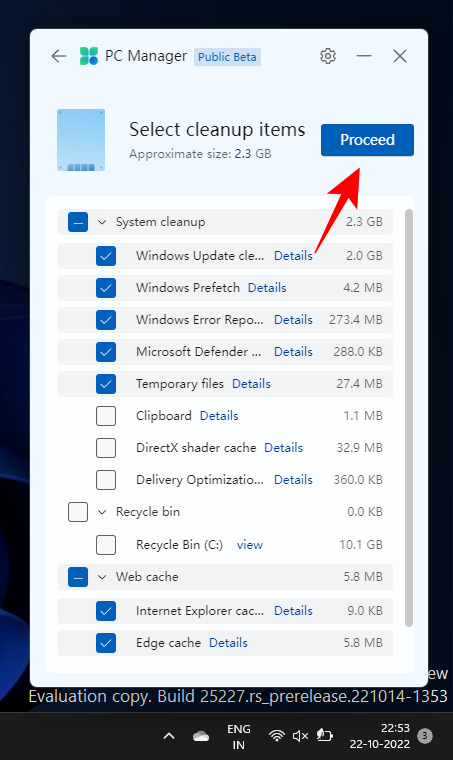This screenshot has height=760, width=453.
Task: Check the Delivery Optimization checkbox
Action: click(106, 480)
